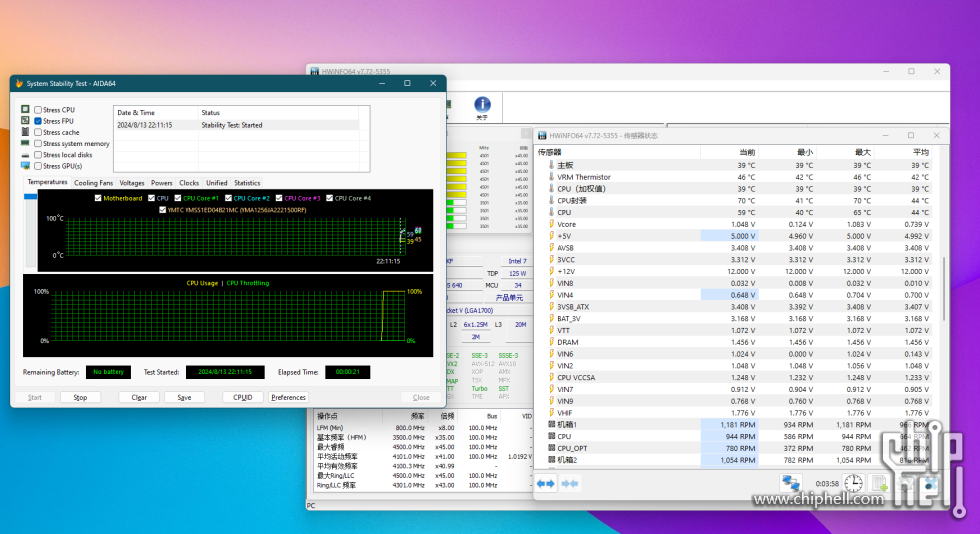Select the Unified tab
The height and width of the screenshot is (534, 980).
tap(216, 183)
